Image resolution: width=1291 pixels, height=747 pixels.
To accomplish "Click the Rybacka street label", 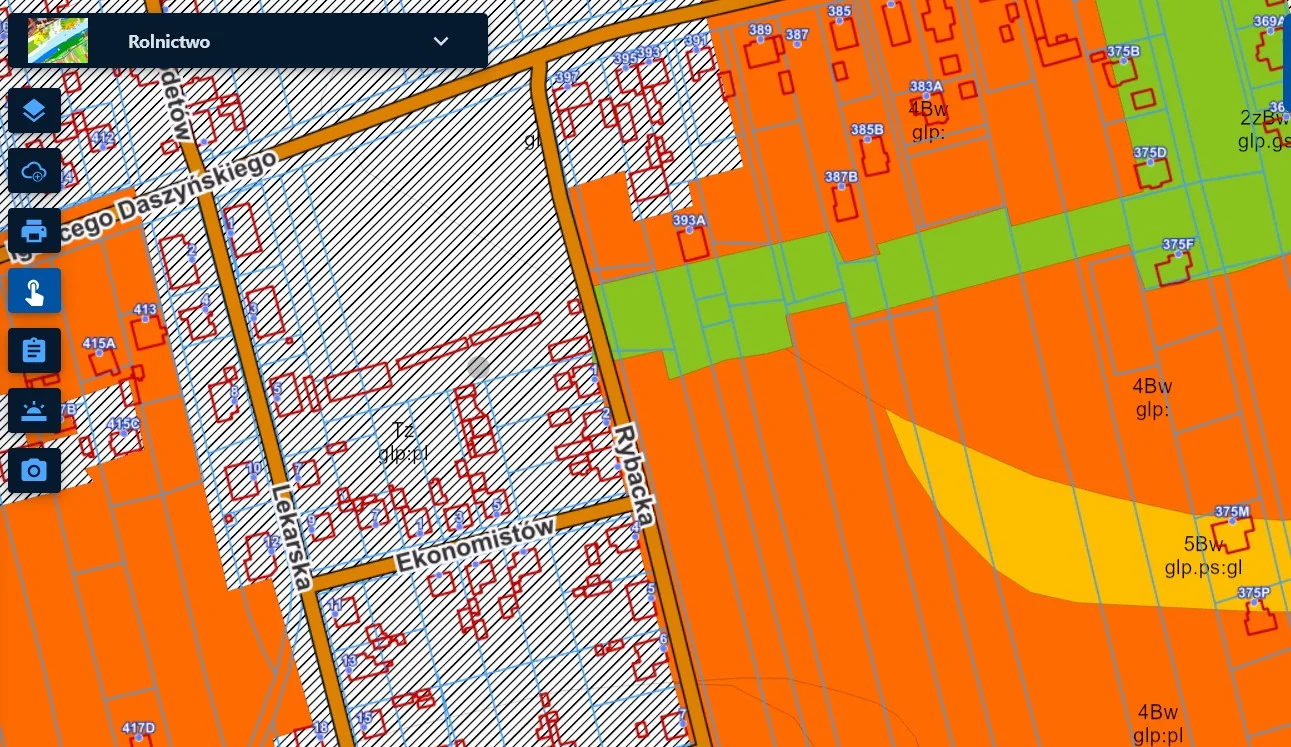I will pos(635,475).
